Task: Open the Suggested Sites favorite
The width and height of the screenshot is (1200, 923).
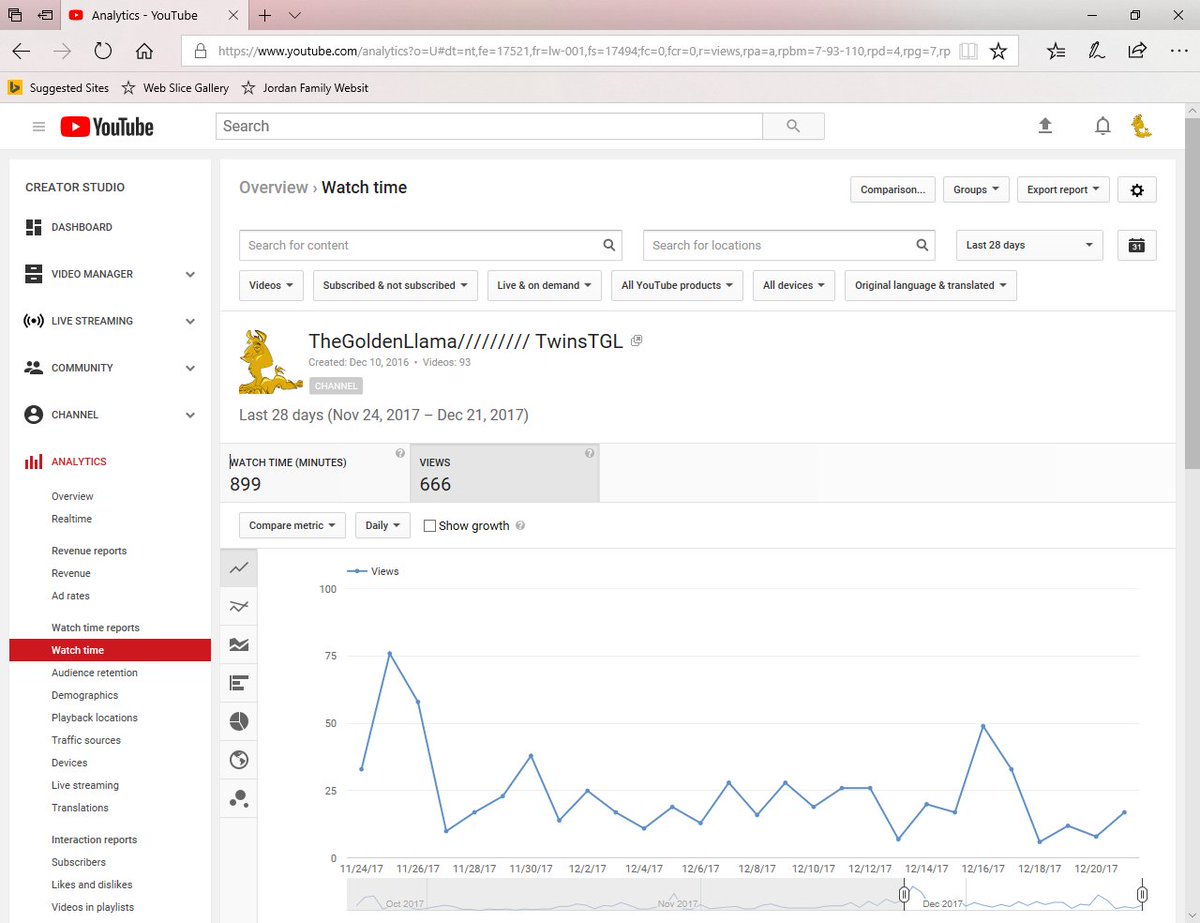Action: pyautogui.click(x=59, y=88)
